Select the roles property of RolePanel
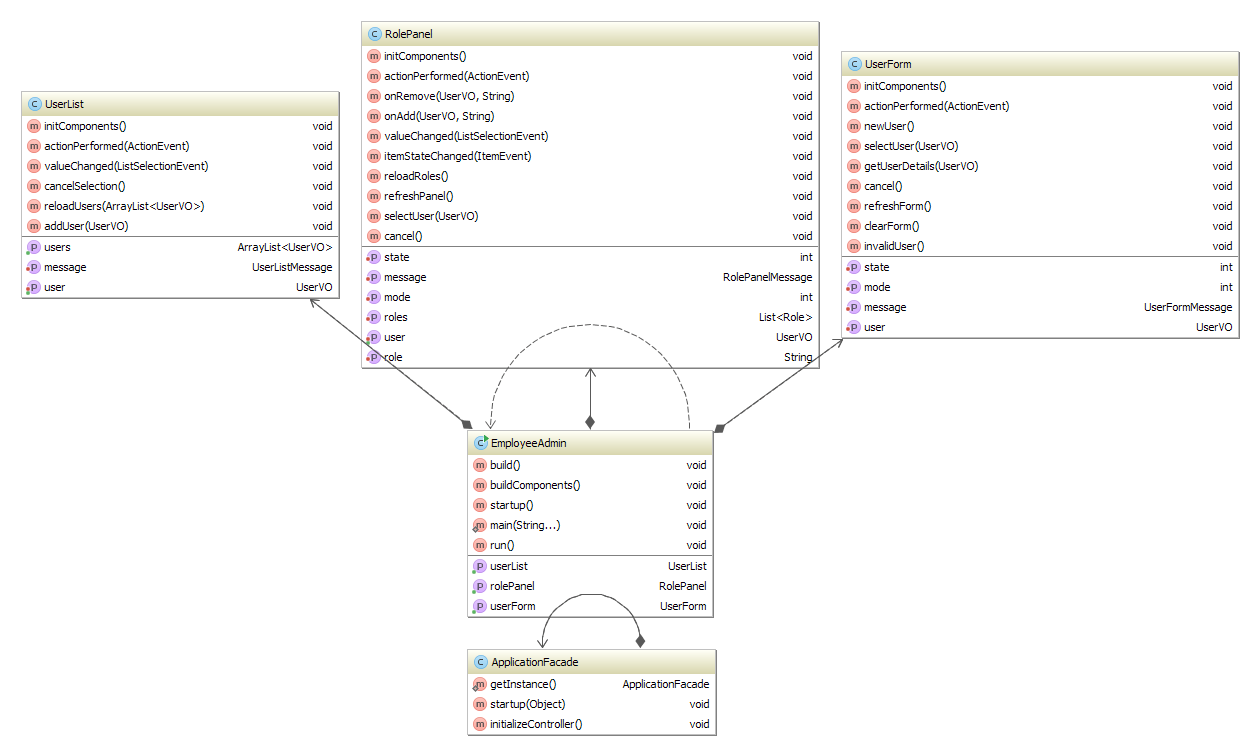The width and height of the screenshot is (1260, 756). (x=394, y=317)
